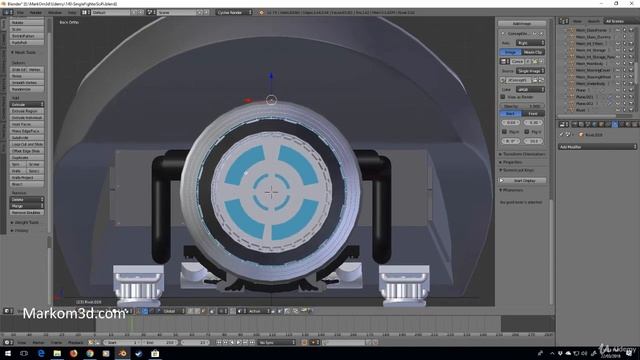Viewport: 640px width, 360px height.
Task: Open the Cycles Render engine dropdown
Action: coord(235,12)
